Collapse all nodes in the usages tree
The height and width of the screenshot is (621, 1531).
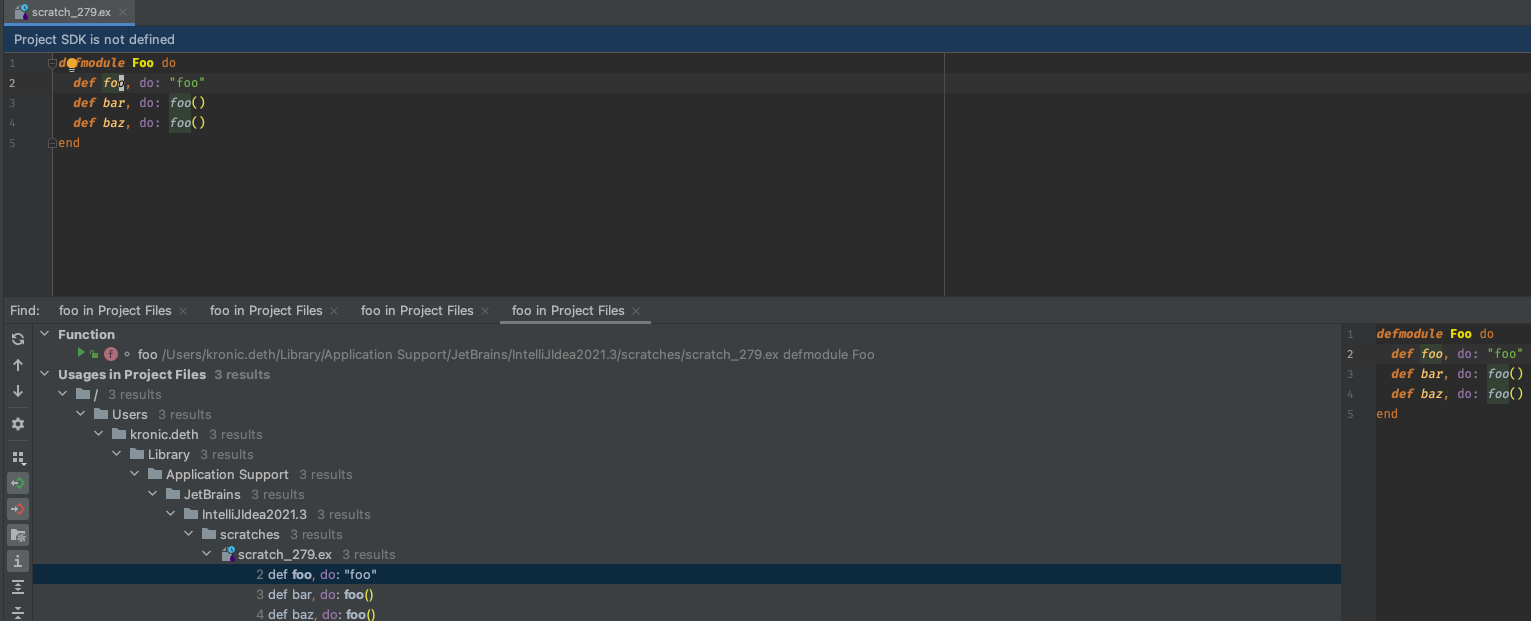17,613
